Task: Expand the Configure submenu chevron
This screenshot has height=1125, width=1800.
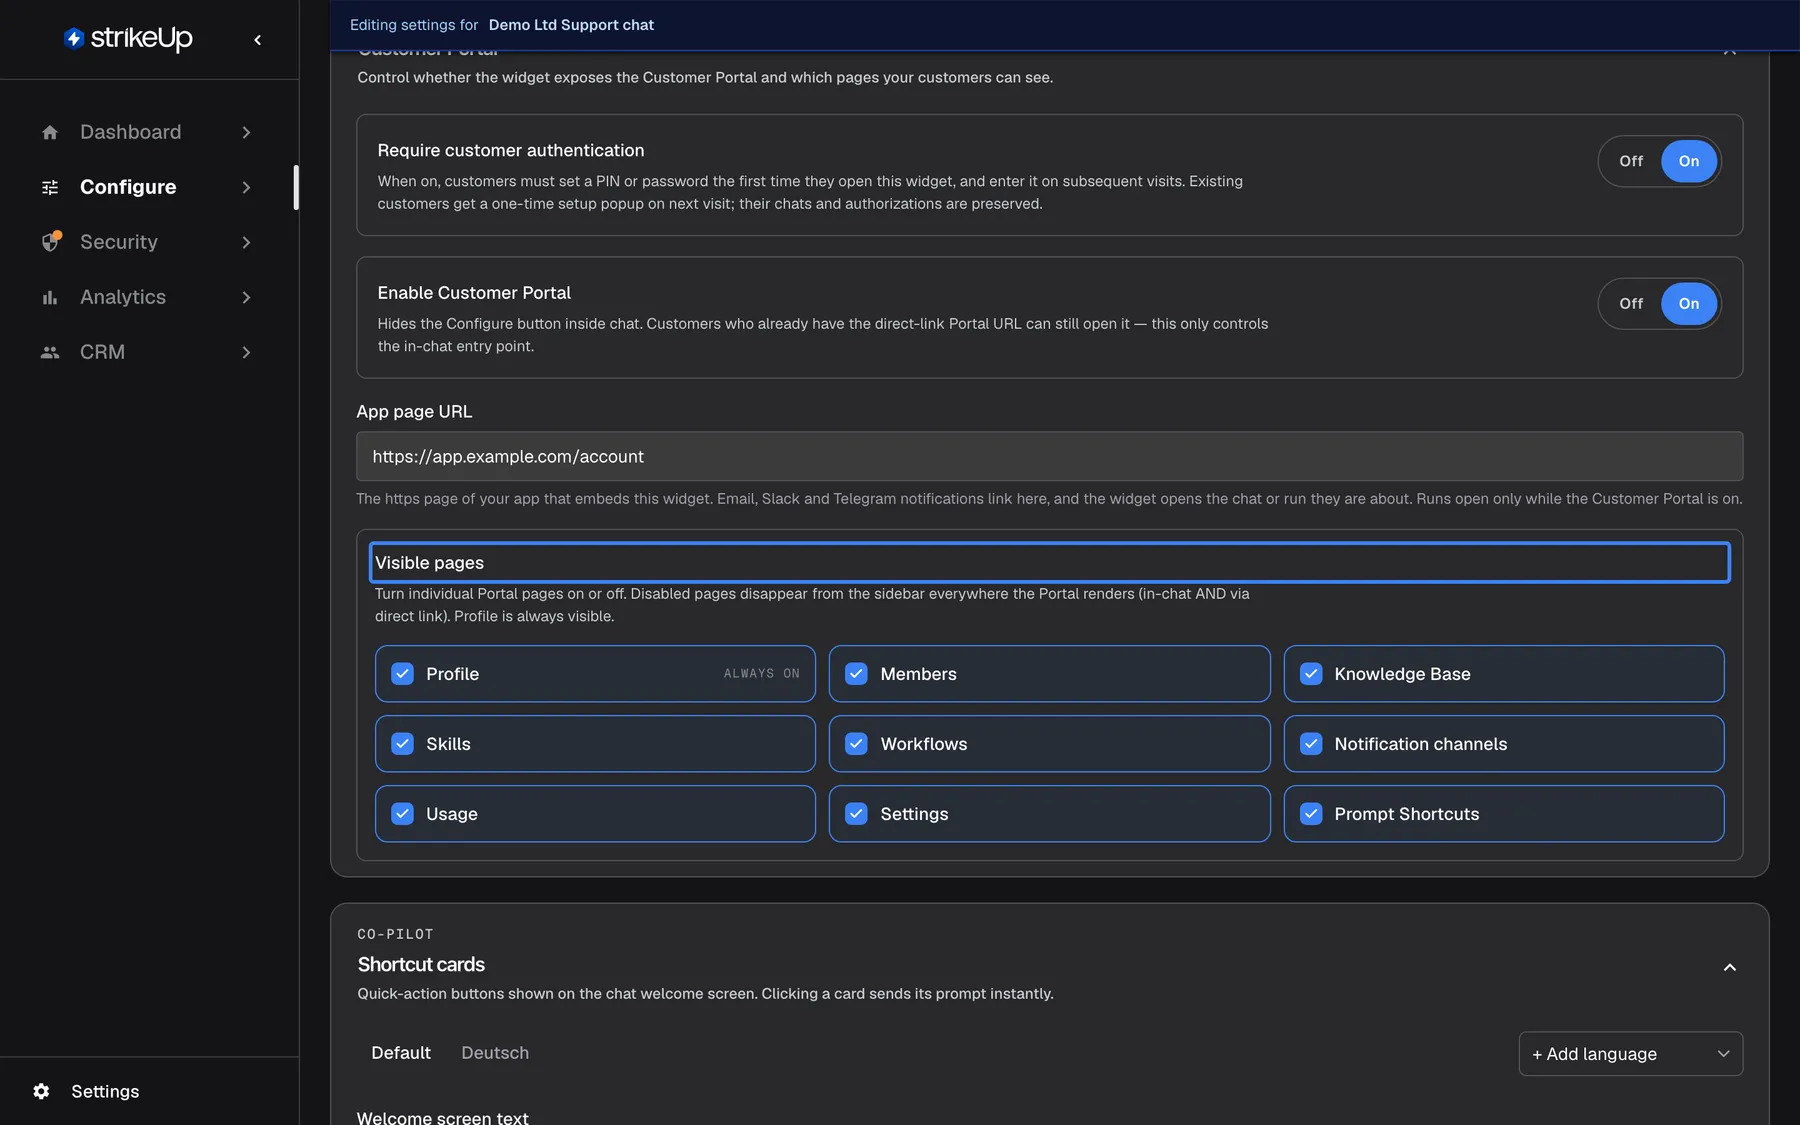Action: click(x=246, y=187)
